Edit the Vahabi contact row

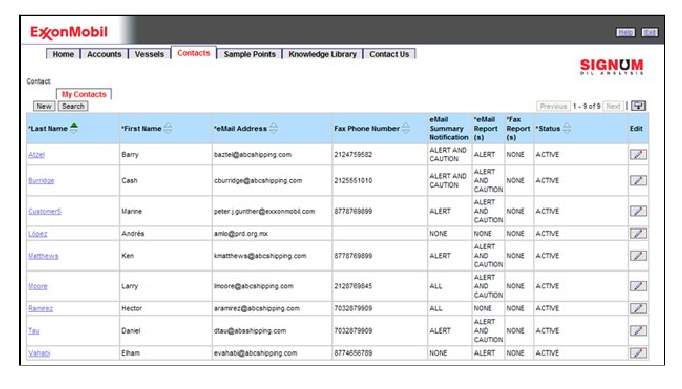638,353
